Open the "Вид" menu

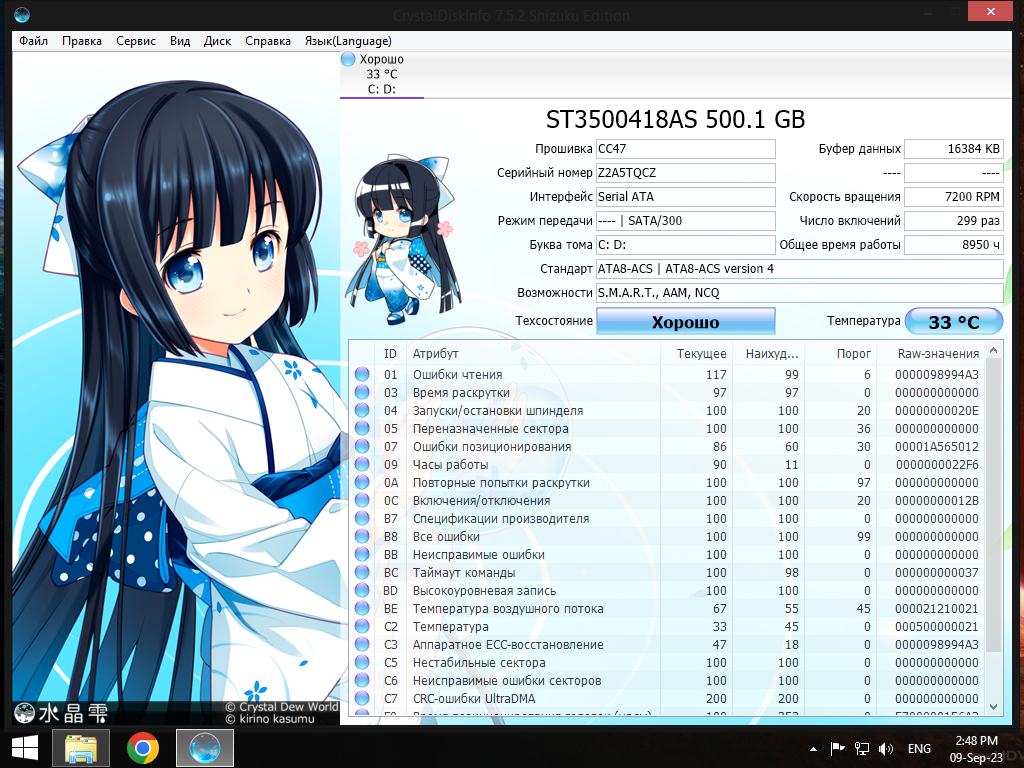pos(179,41)
